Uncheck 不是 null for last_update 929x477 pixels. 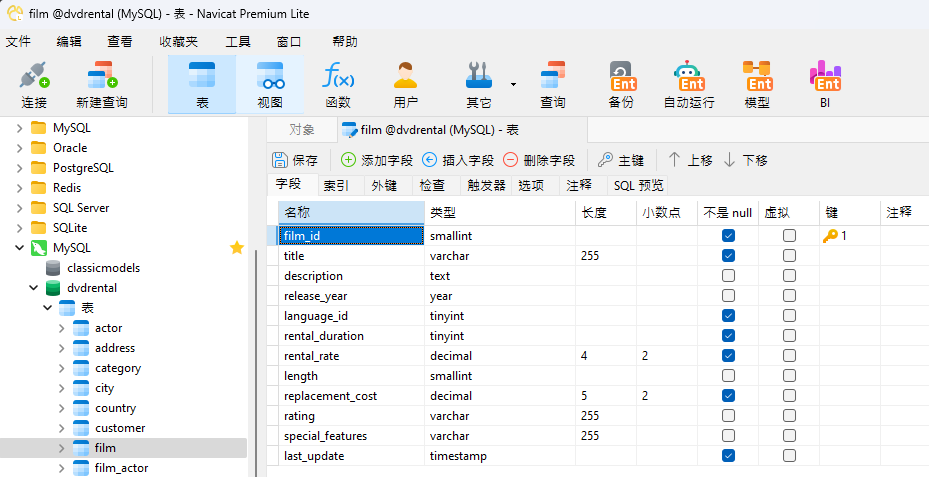pos(729,456)
